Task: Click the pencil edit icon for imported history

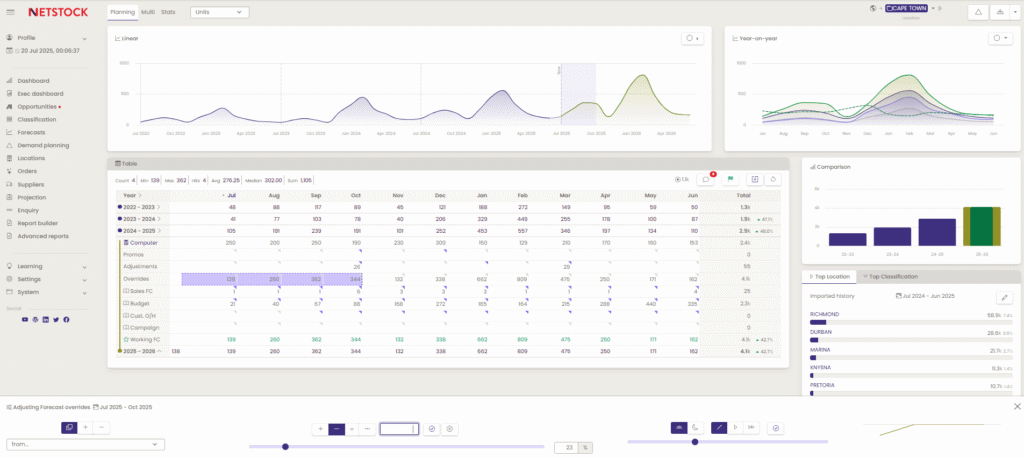Action: click(x=1004, y=298)
